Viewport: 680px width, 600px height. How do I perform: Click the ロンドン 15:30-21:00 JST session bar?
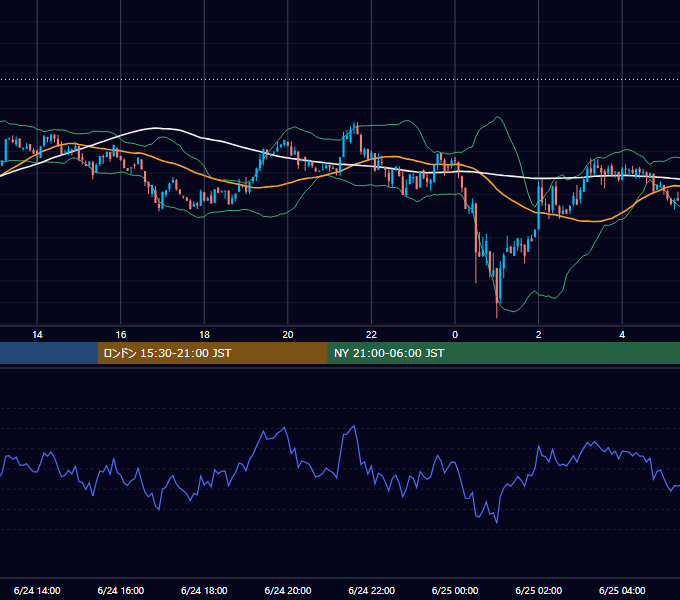pyautogui.click(x=212, y=353)
